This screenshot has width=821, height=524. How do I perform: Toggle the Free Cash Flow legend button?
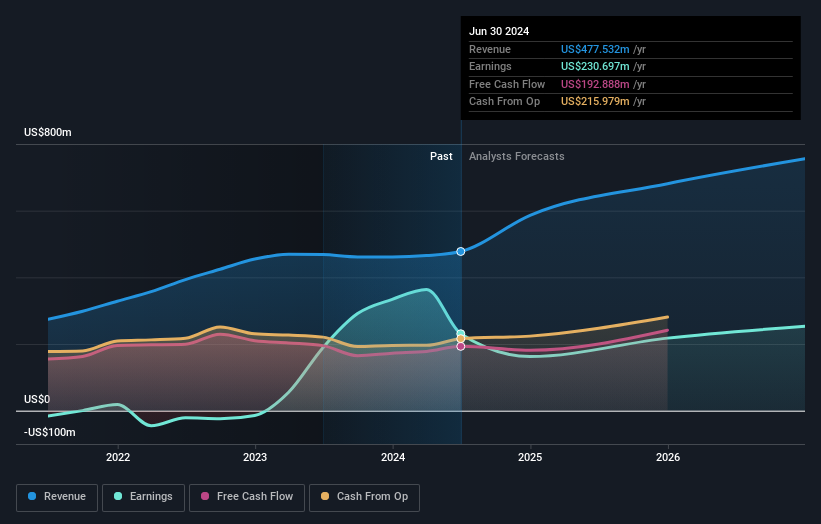247,497
